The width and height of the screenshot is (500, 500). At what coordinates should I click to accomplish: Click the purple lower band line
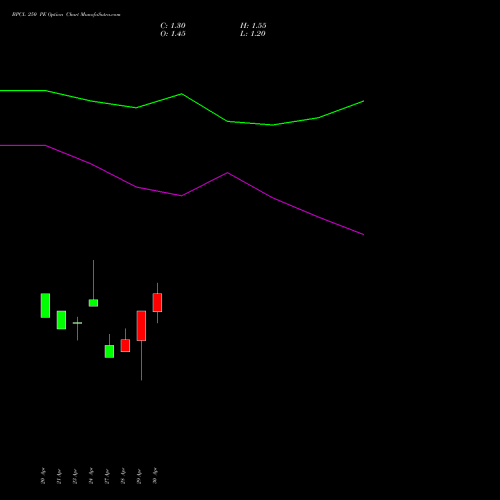182,195
